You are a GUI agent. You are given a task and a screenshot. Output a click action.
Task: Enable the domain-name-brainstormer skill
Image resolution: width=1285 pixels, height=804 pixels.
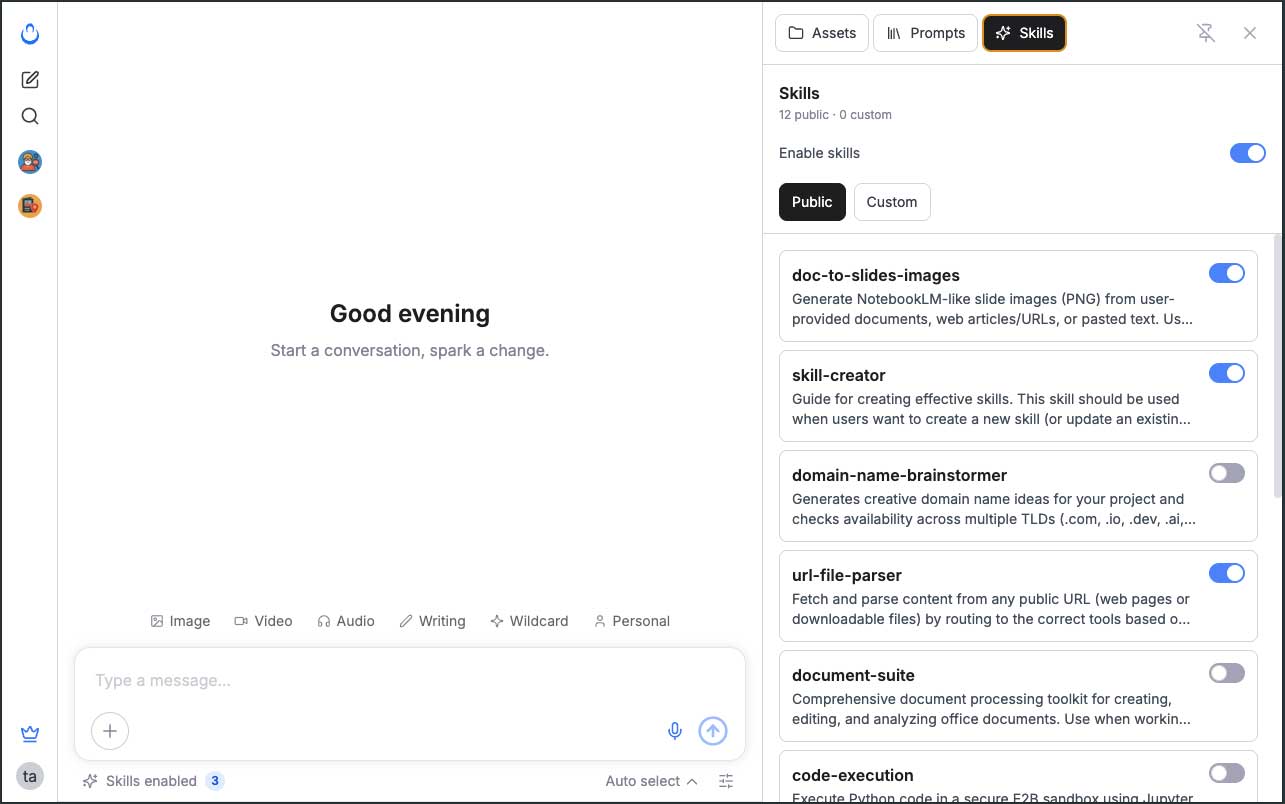coord(1226,473)
